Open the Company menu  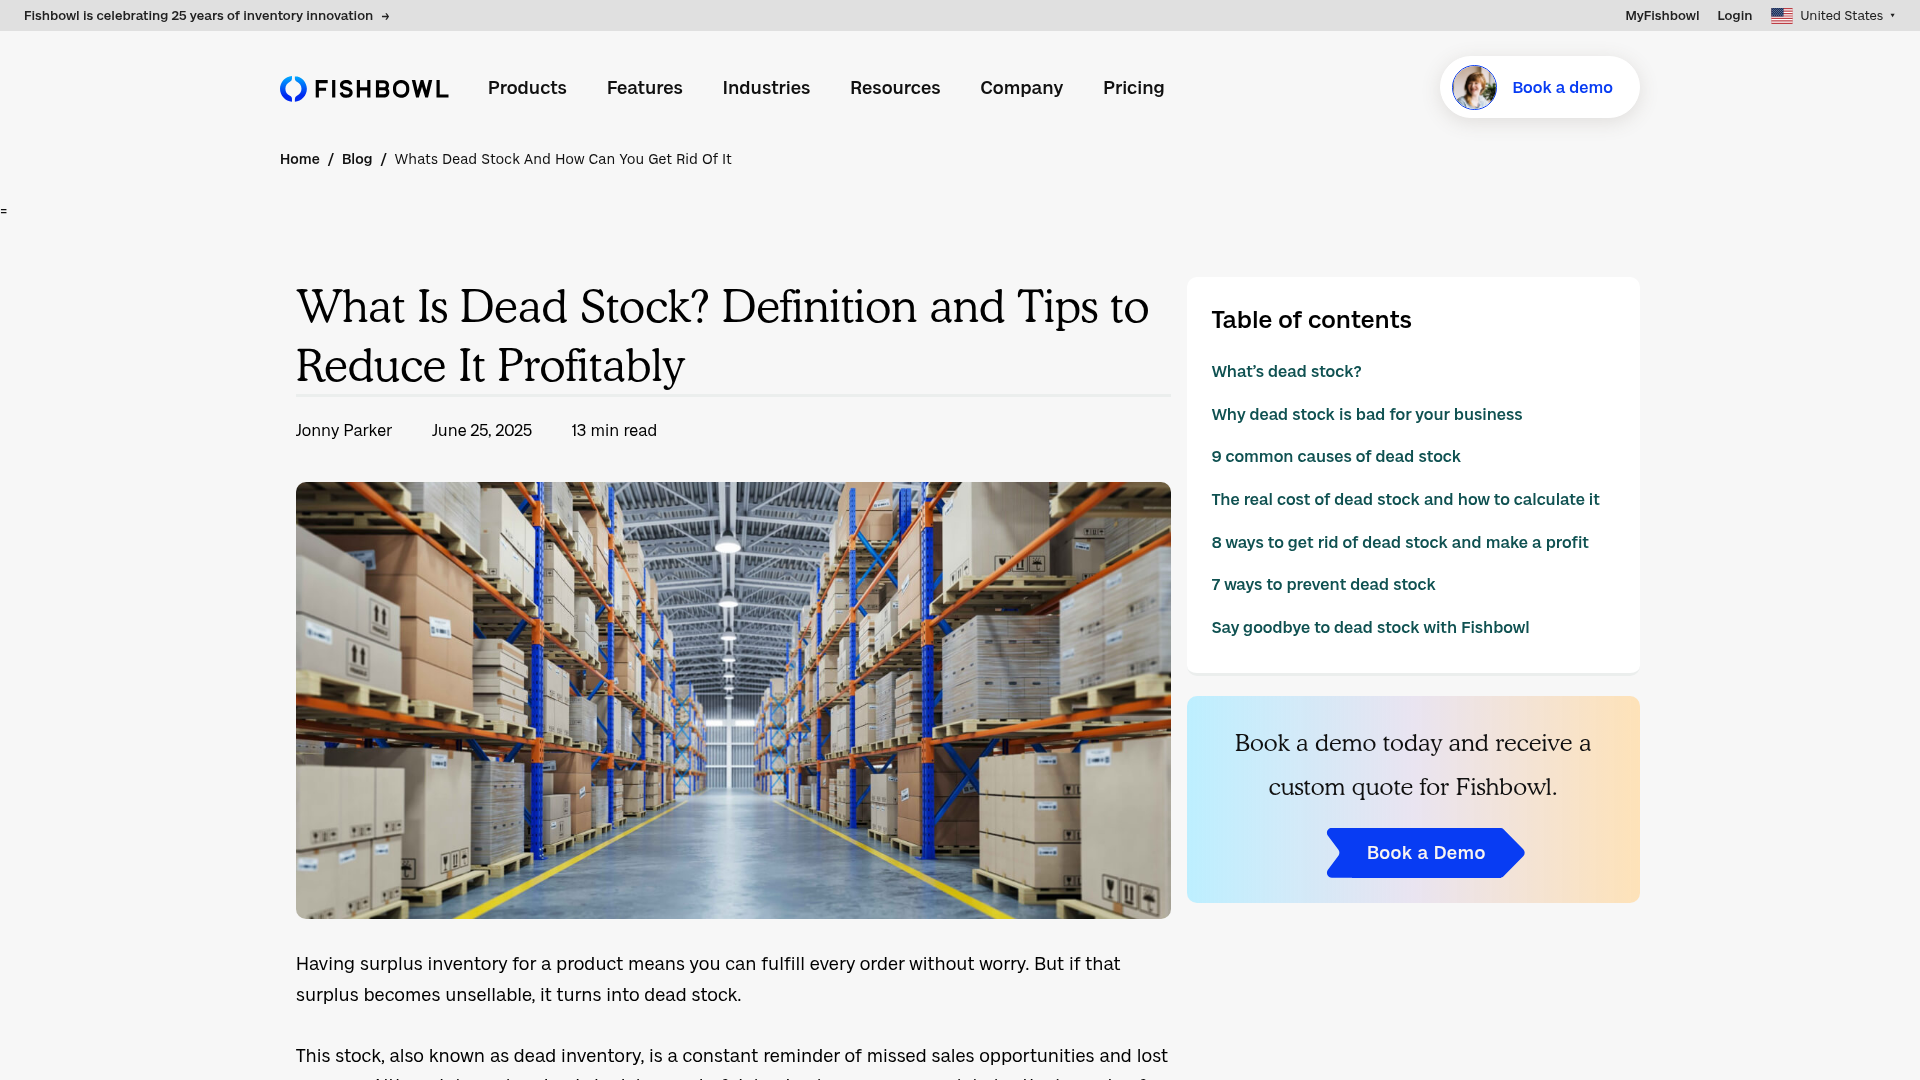(x=1021, y=88)
